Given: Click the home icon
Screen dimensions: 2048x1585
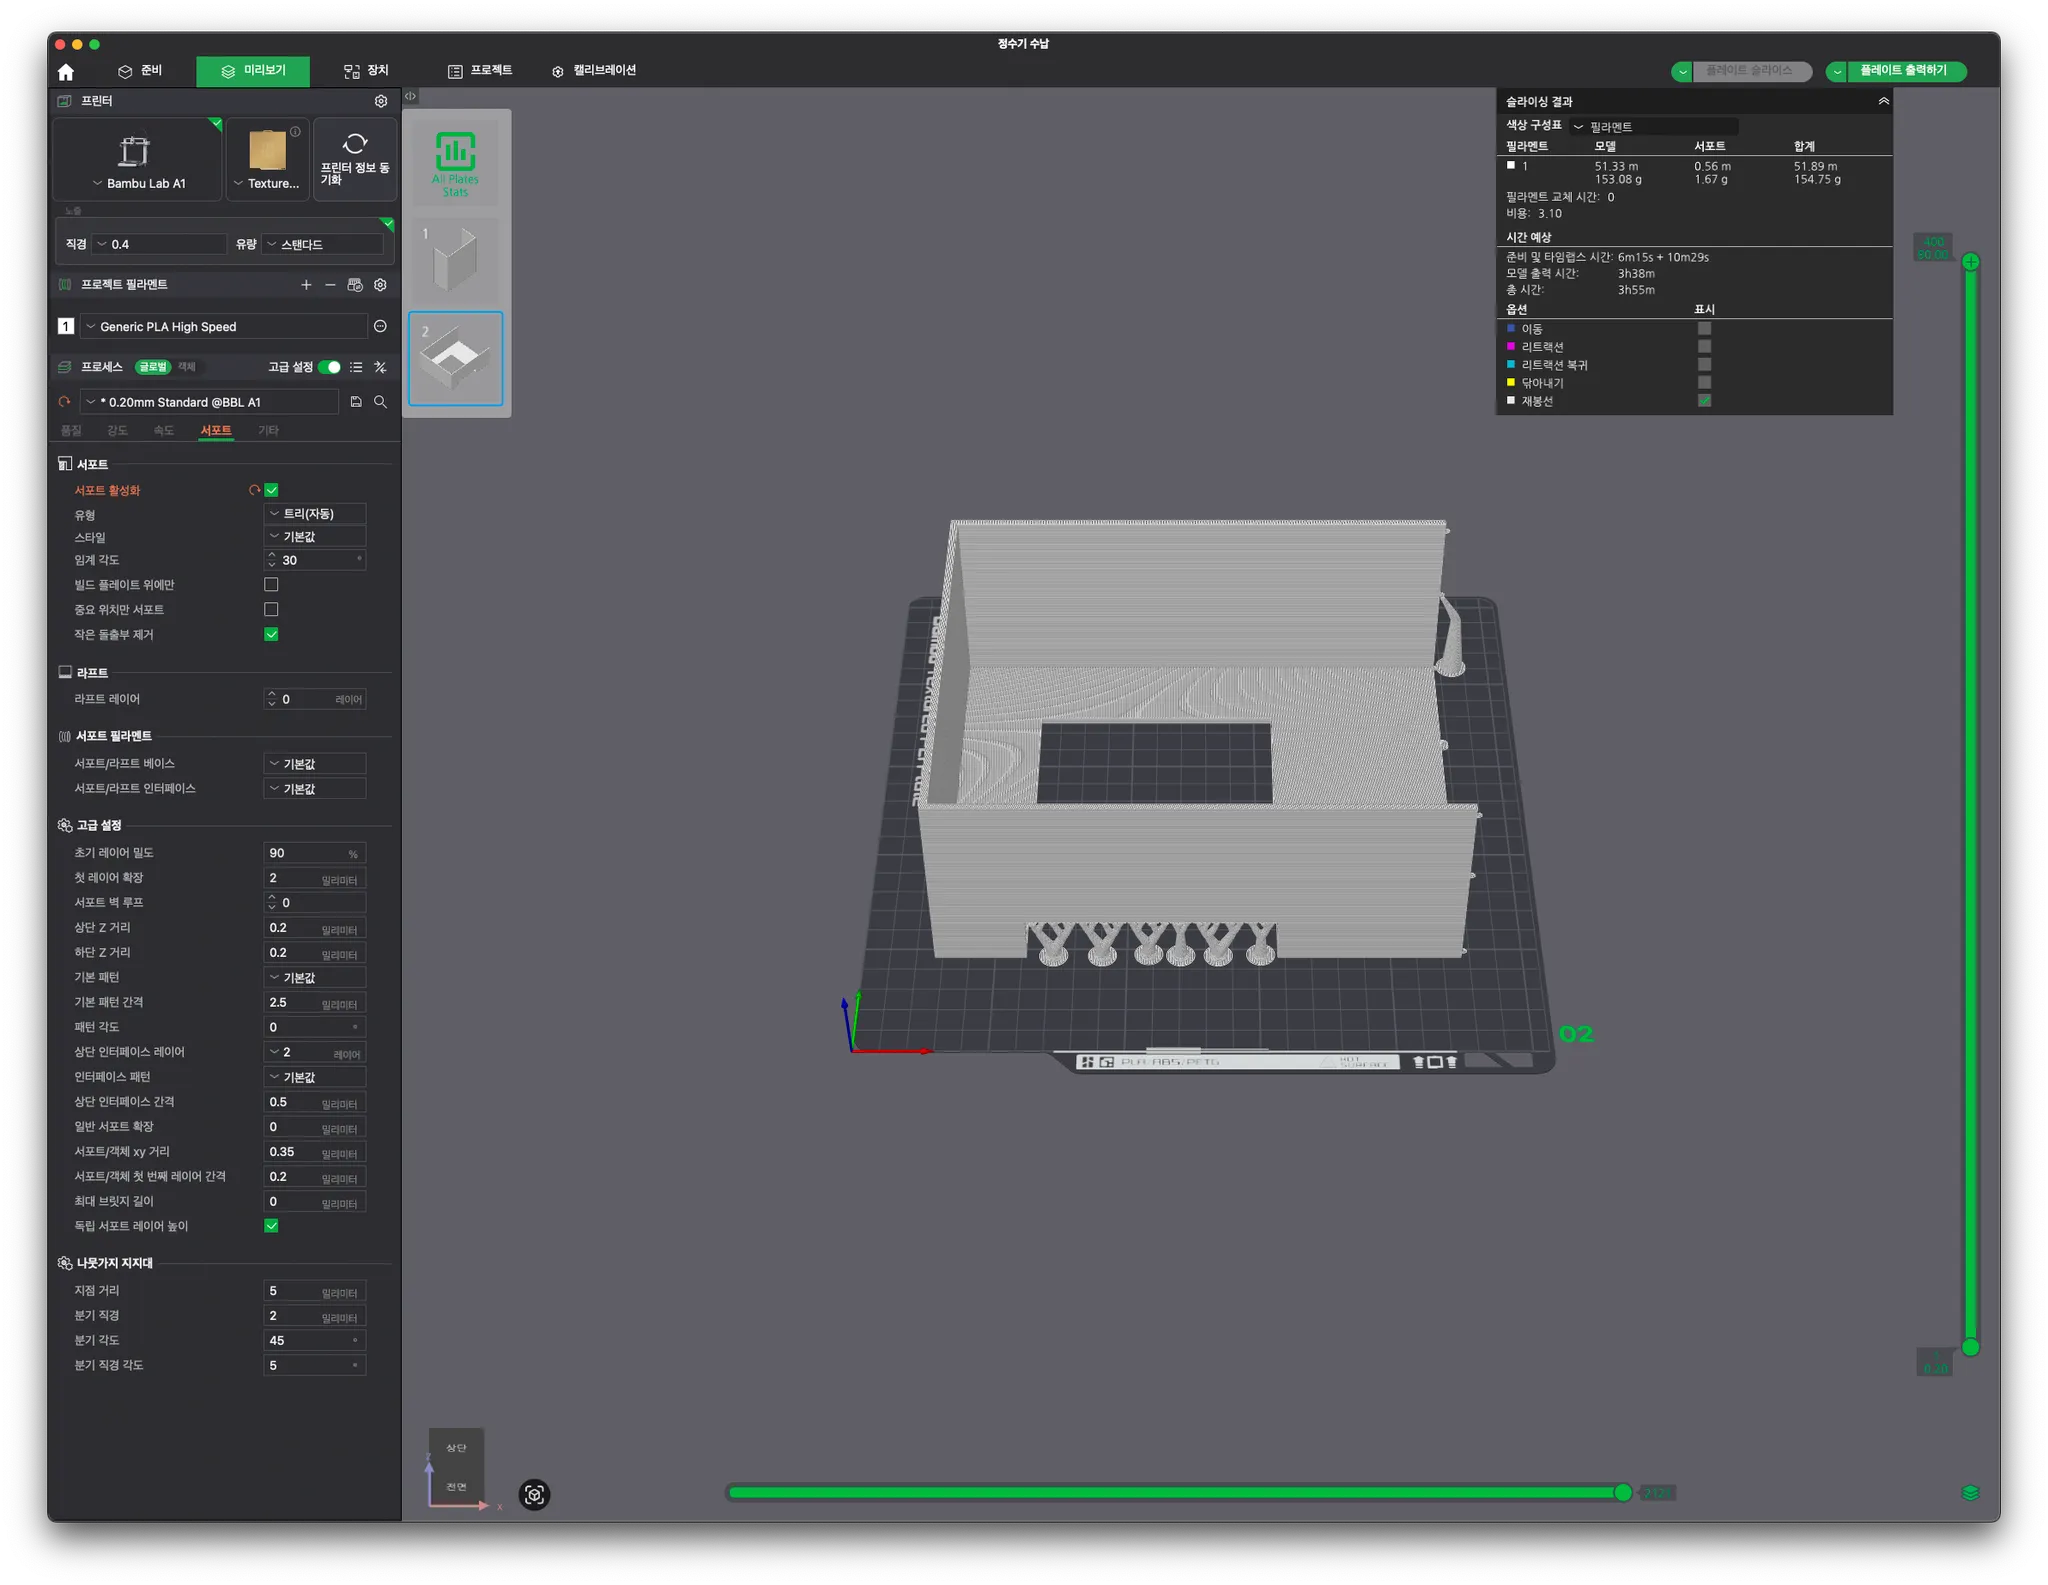Looking at the screenshot, I should (x=66, y=72).
